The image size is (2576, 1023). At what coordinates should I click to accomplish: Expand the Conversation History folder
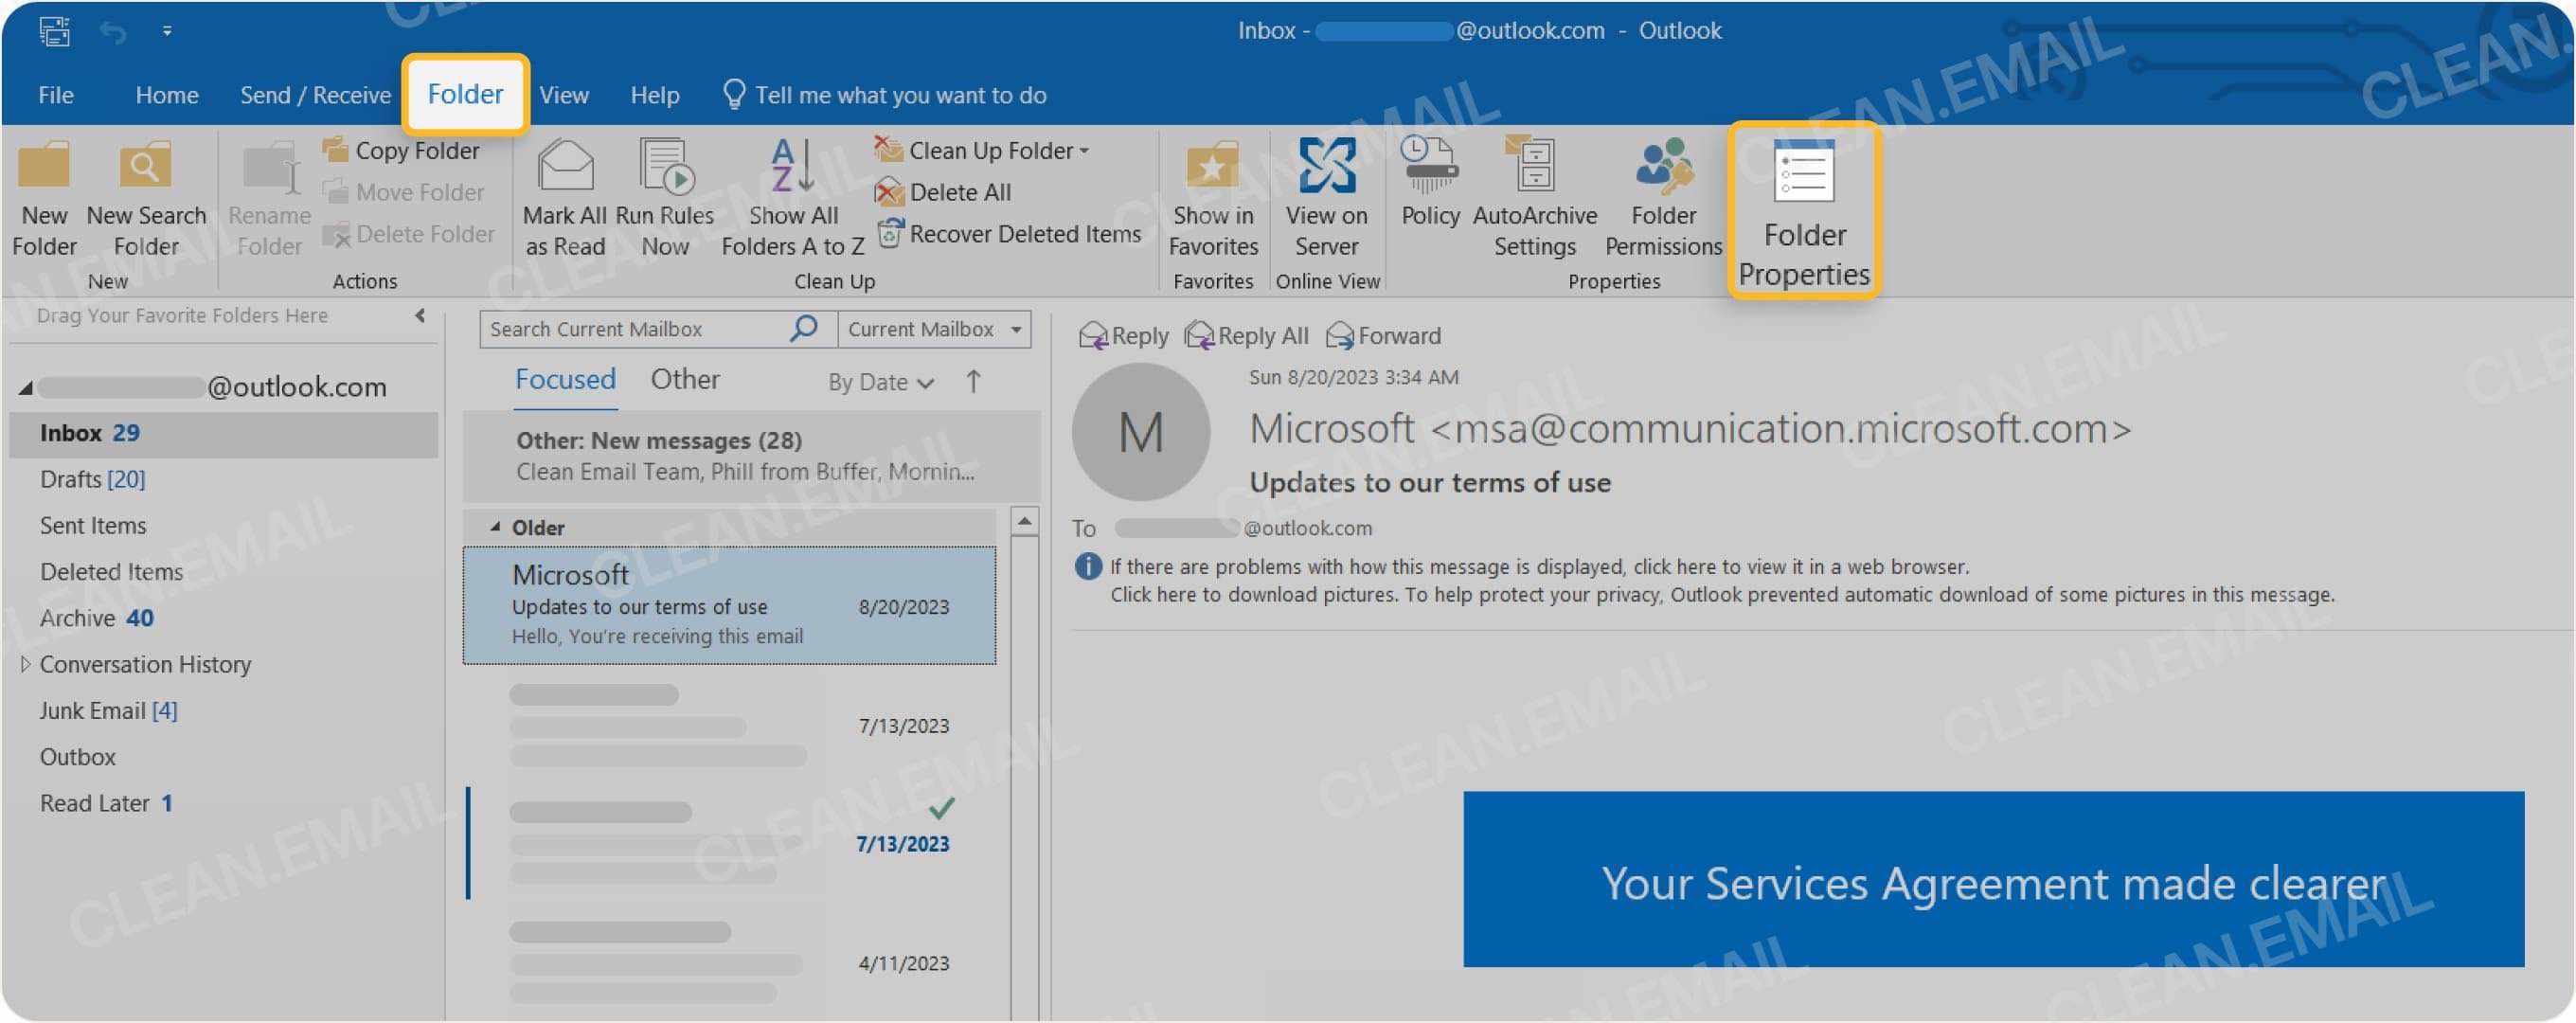(25, 664)
